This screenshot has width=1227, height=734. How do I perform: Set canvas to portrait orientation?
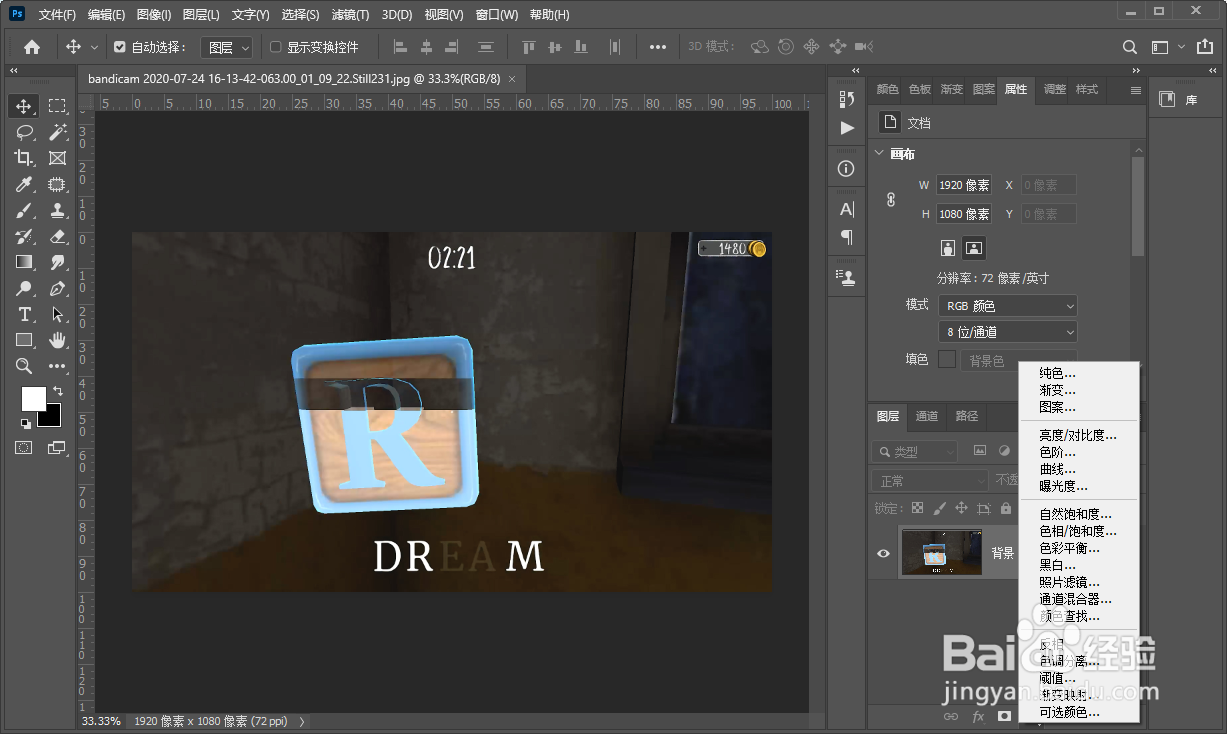pos(947,247)
